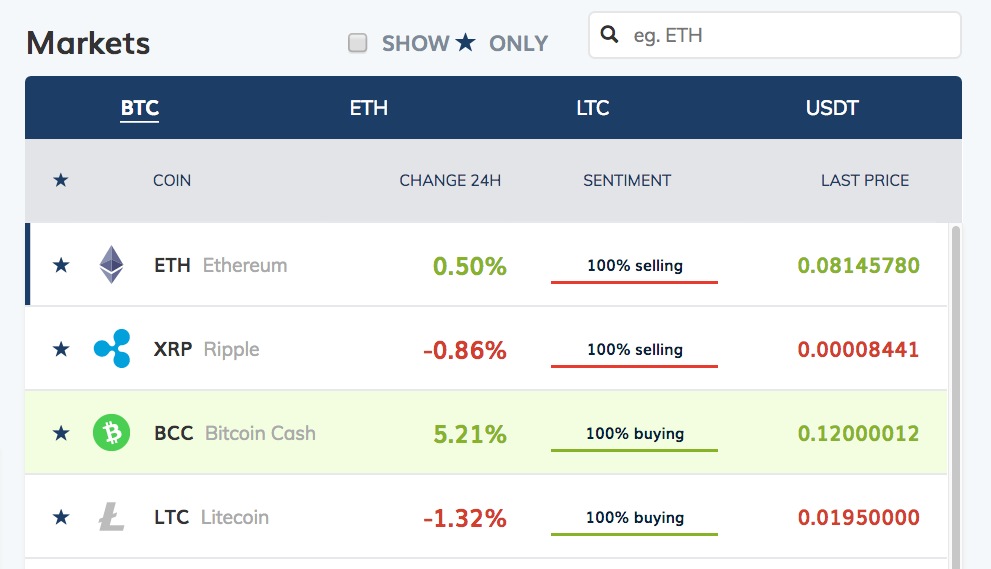Click the green Bitcoin Cash icon
Screen dimensions: 991x569
coord(111,432)
